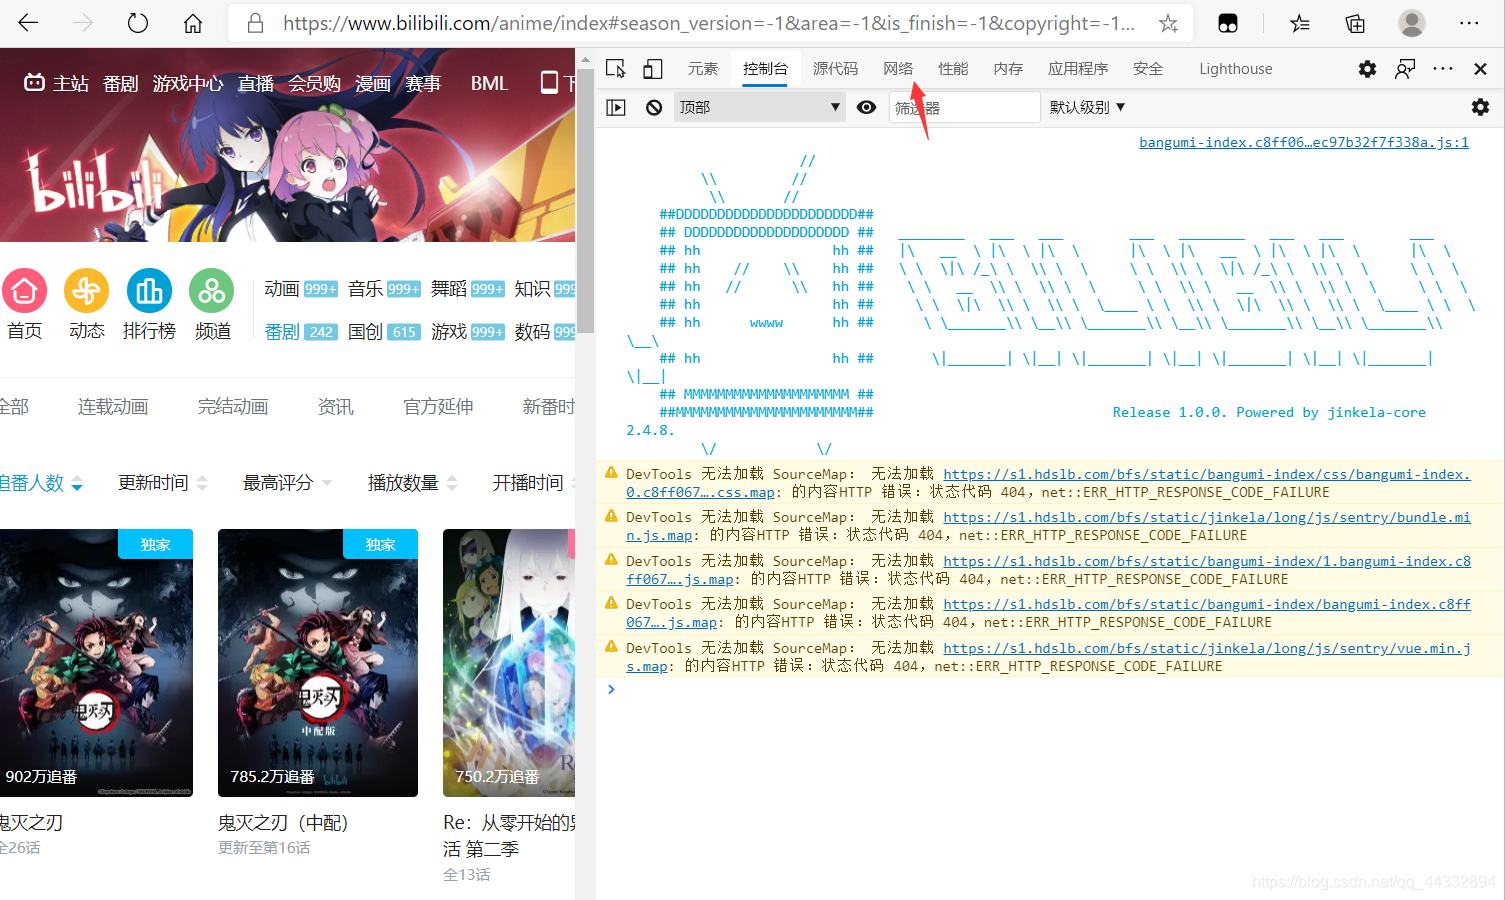Switch to the 内存 tab
This screenshot has height=900, width=1505.
1008,69
